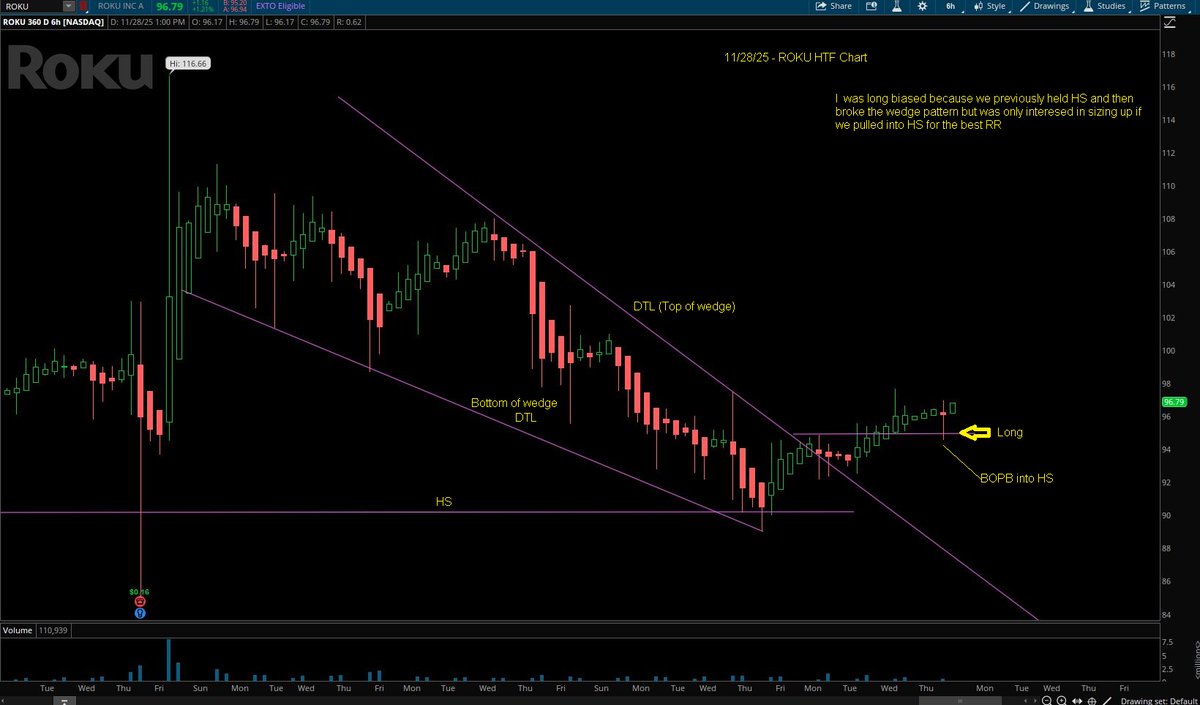Select the 'DTL (Top of wedge)' text
The width and height of the screenshot is (1200, 705).
(683, 306)
